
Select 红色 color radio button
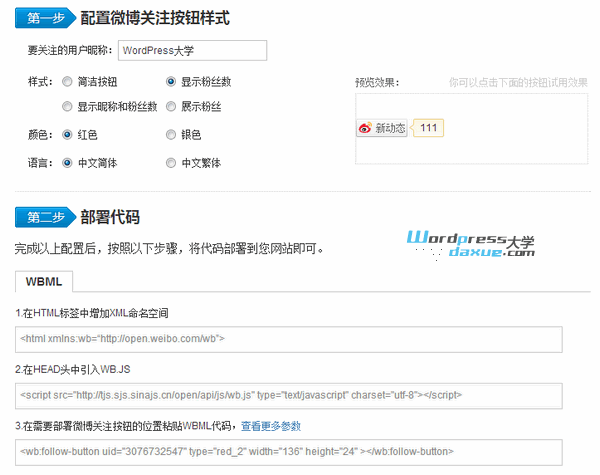[x=67, y=135]
